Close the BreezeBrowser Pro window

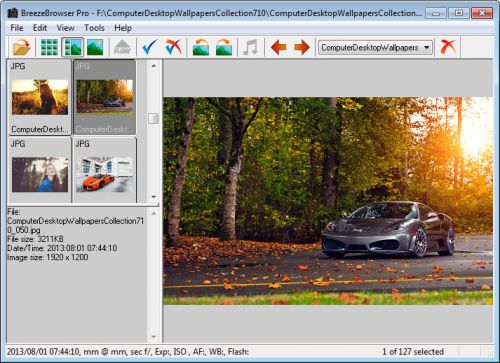[482, 13]
